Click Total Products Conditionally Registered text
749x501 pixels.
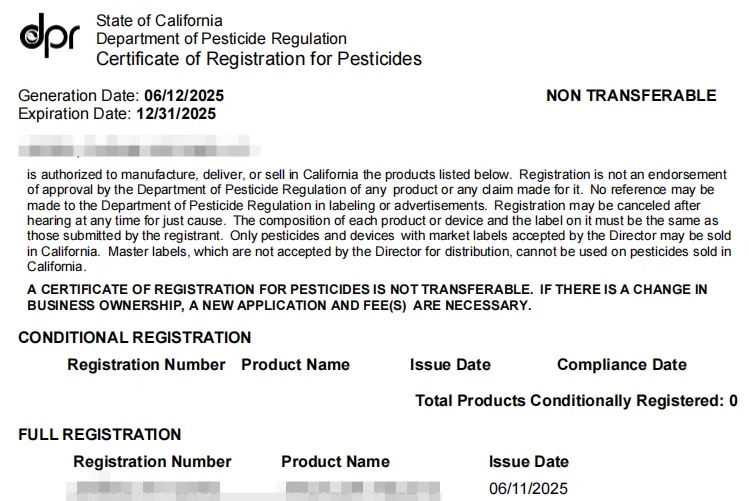pos(576,401)
